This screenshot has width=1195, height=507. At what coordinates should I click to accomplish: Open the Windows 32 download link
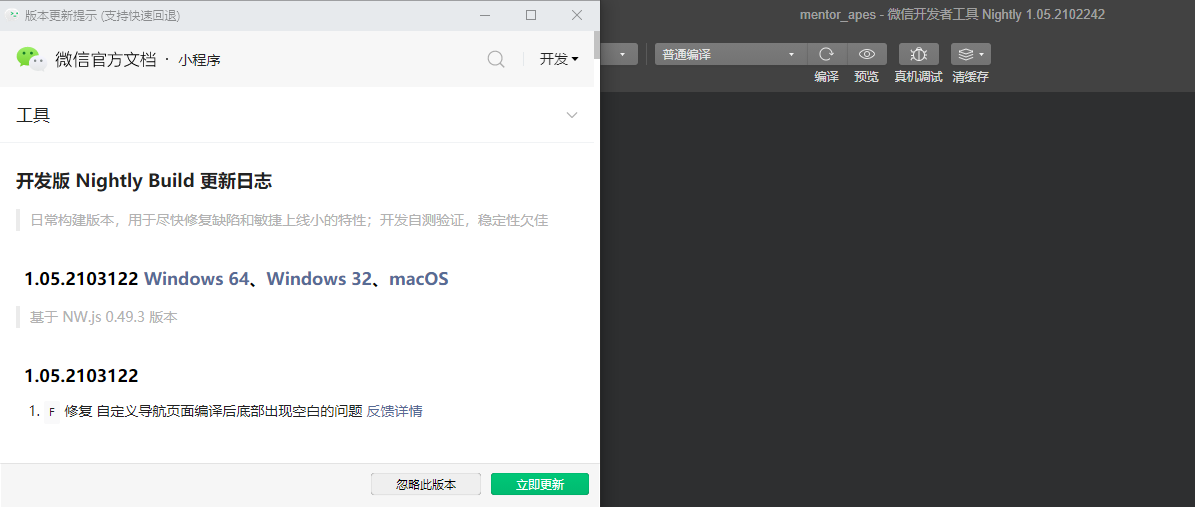tap(319, 279)
